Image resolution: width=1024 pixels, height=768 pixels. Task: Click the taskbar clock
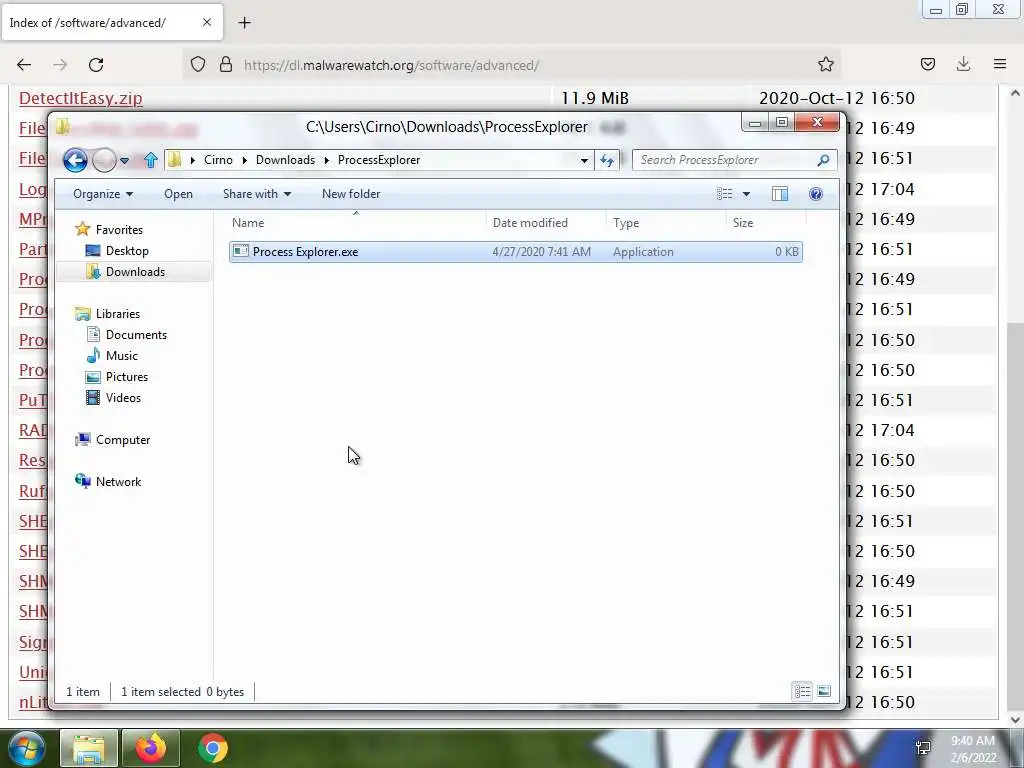click(973, 749)
